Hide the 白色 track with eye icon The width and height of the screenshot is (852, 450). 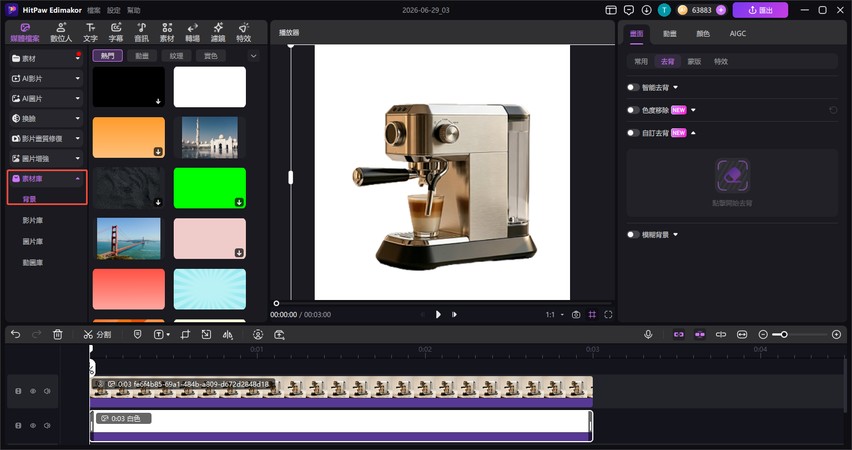[33, 425]
